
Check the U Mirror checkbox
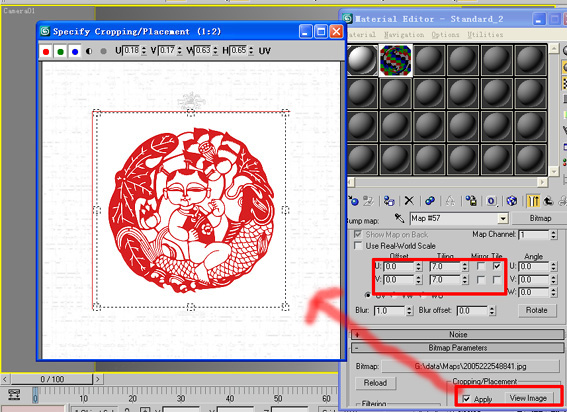click(481, 266)
